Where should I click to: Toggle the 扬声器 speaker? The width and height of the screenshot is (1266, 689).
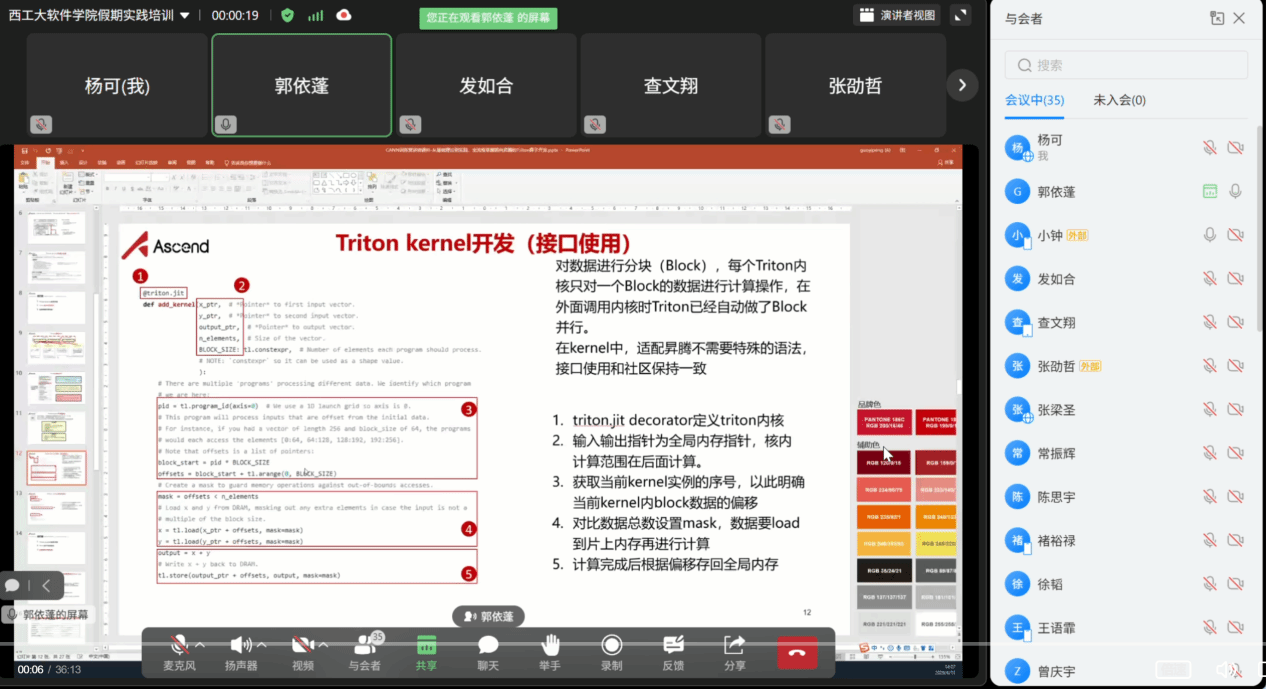click(x=239, y=646)
